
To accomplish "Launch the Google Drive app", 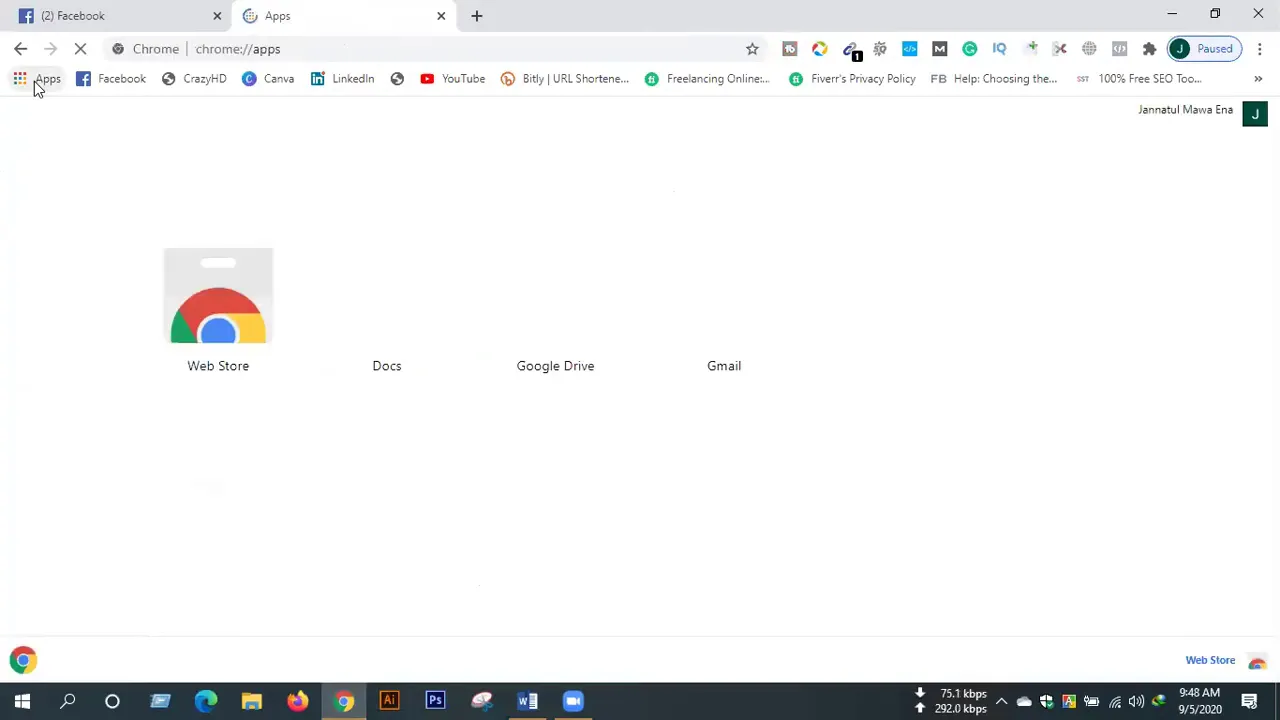I will point(555,366).
